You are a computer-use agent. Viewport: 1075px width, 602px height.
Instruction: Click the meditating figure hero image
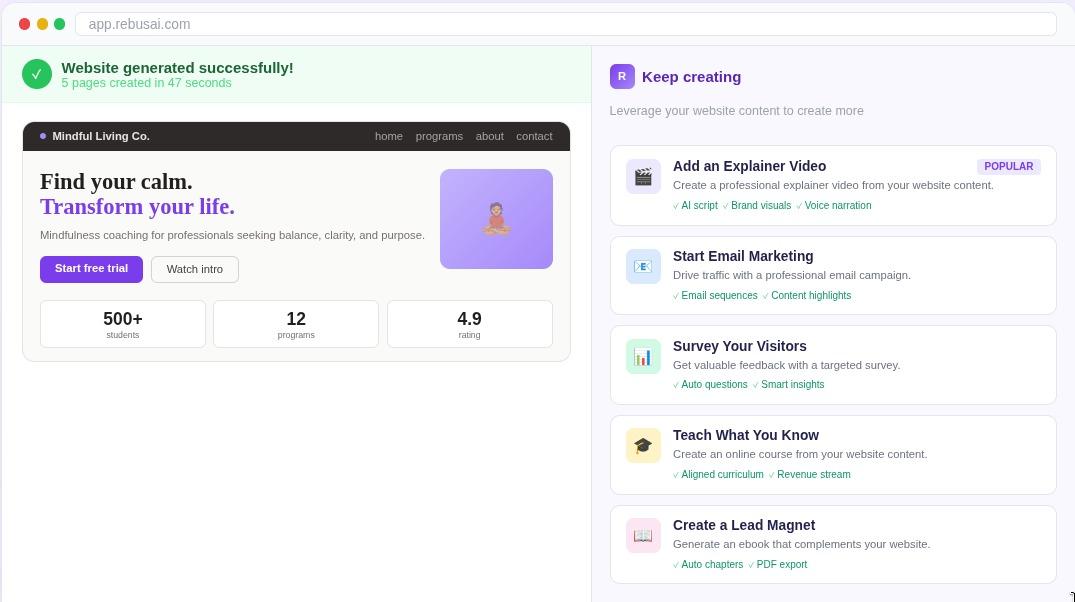[496, 218]
